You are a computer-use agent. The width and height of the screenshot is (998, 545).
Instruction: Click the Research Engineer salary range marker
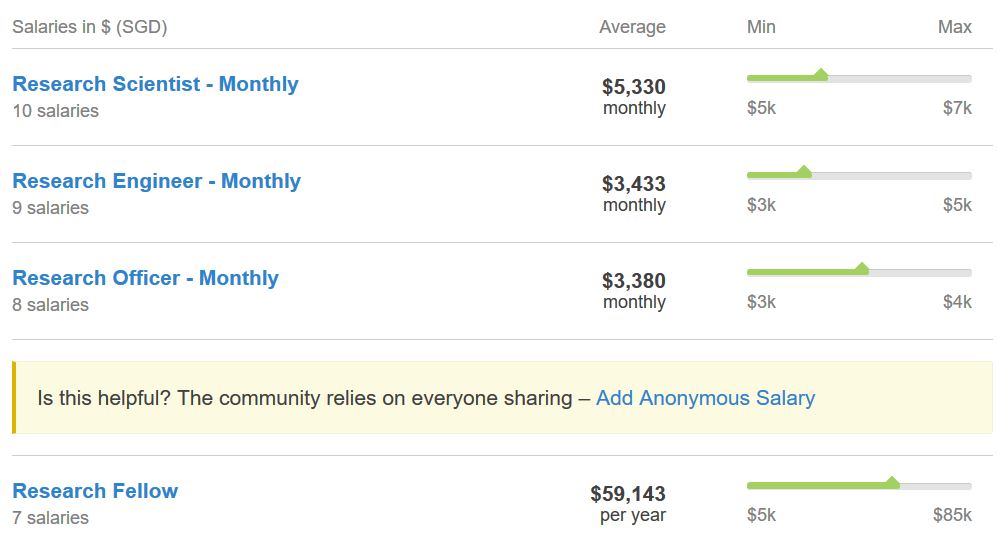pyautogui.click(x=804, y=172)
